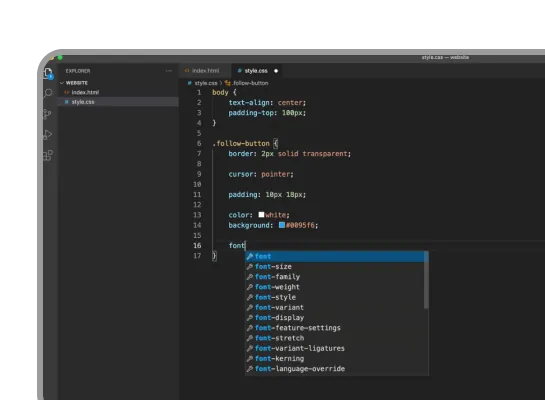Screen dimensions: 545x400
Task: Pick 'font-variant-ligatures' from suggestions
Action: coord(335,348)
